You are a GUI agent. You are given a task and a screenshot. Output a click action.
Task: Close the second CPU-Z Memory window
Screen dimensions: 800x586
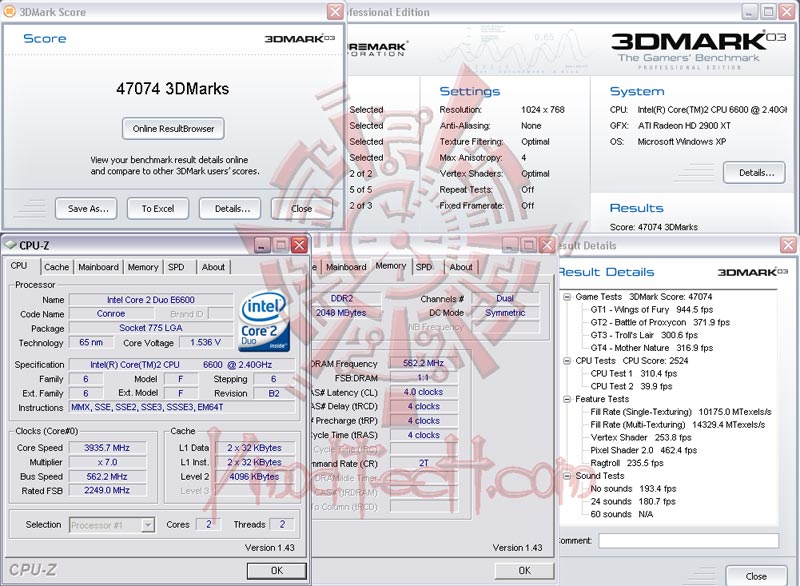click(547, 245)
